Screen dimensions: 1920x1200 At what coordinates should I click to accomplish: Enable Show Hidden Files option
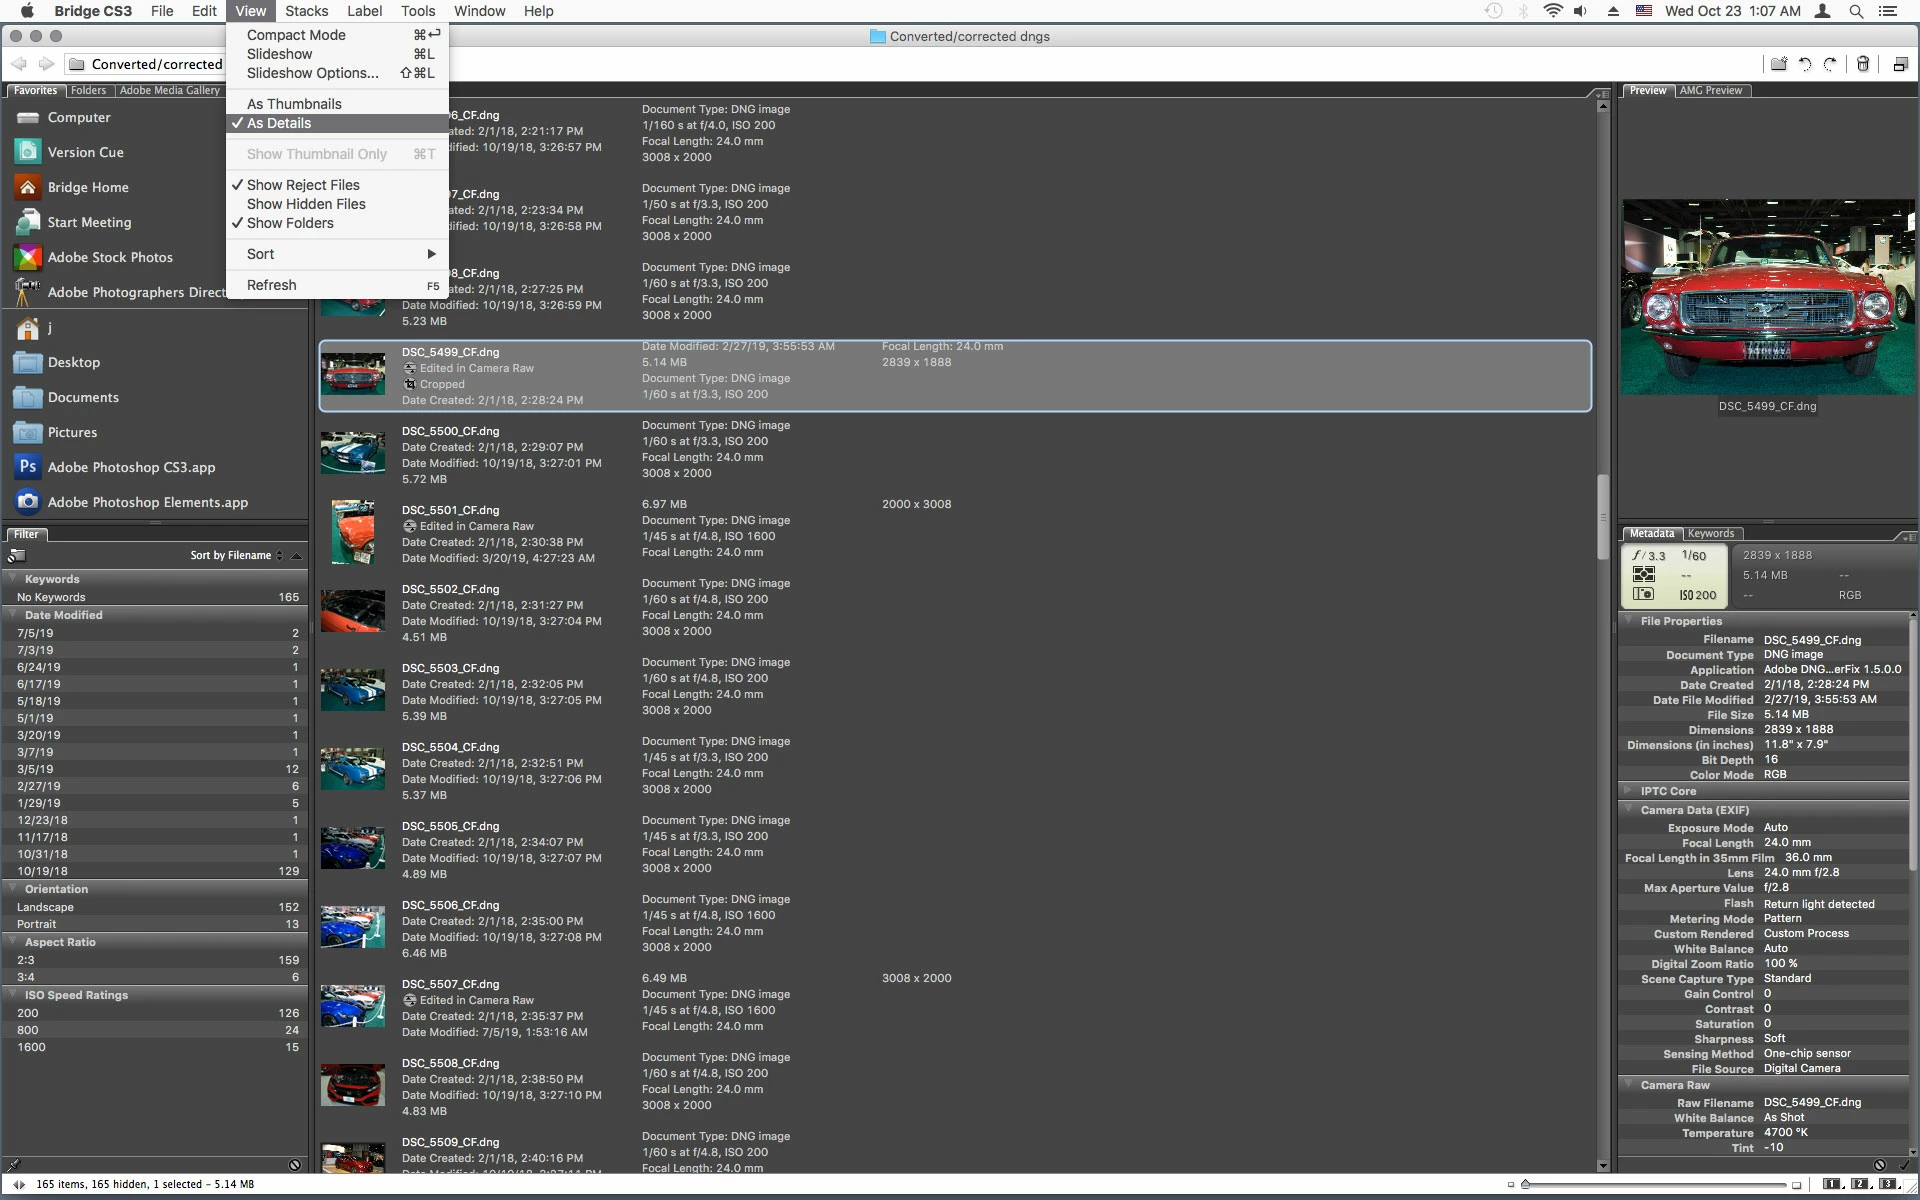point(306,204)
